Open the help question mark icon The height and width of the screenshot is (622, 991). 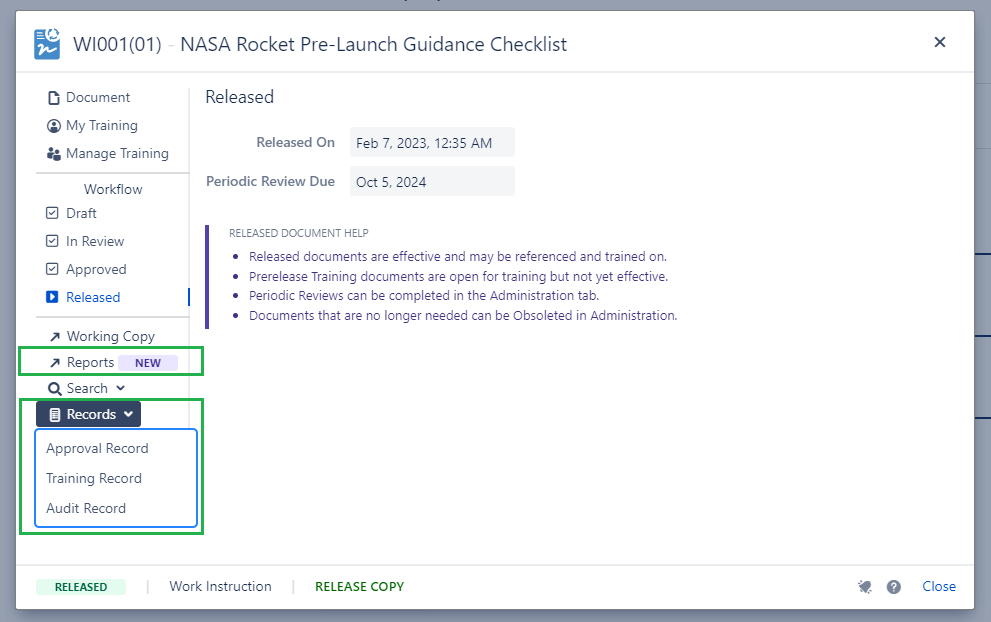click(894, 587)
